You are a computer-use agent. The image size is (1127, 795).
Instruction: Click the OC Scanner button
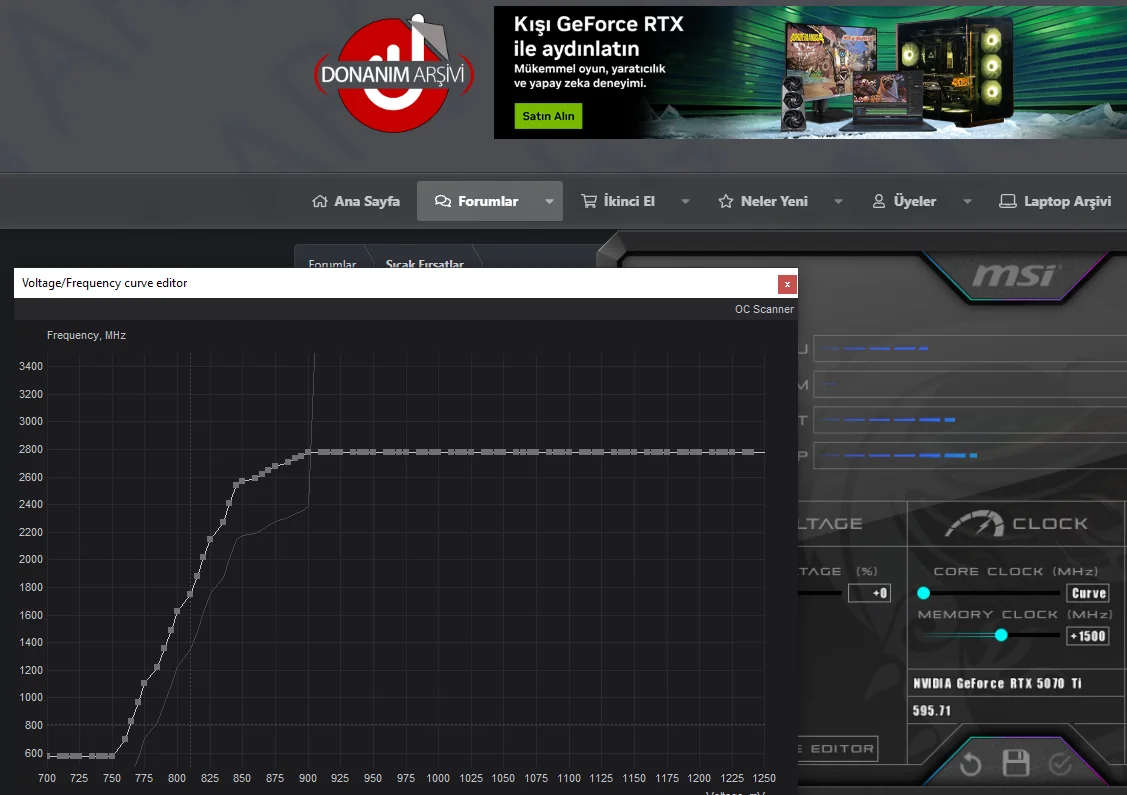(x=764, y=309)
